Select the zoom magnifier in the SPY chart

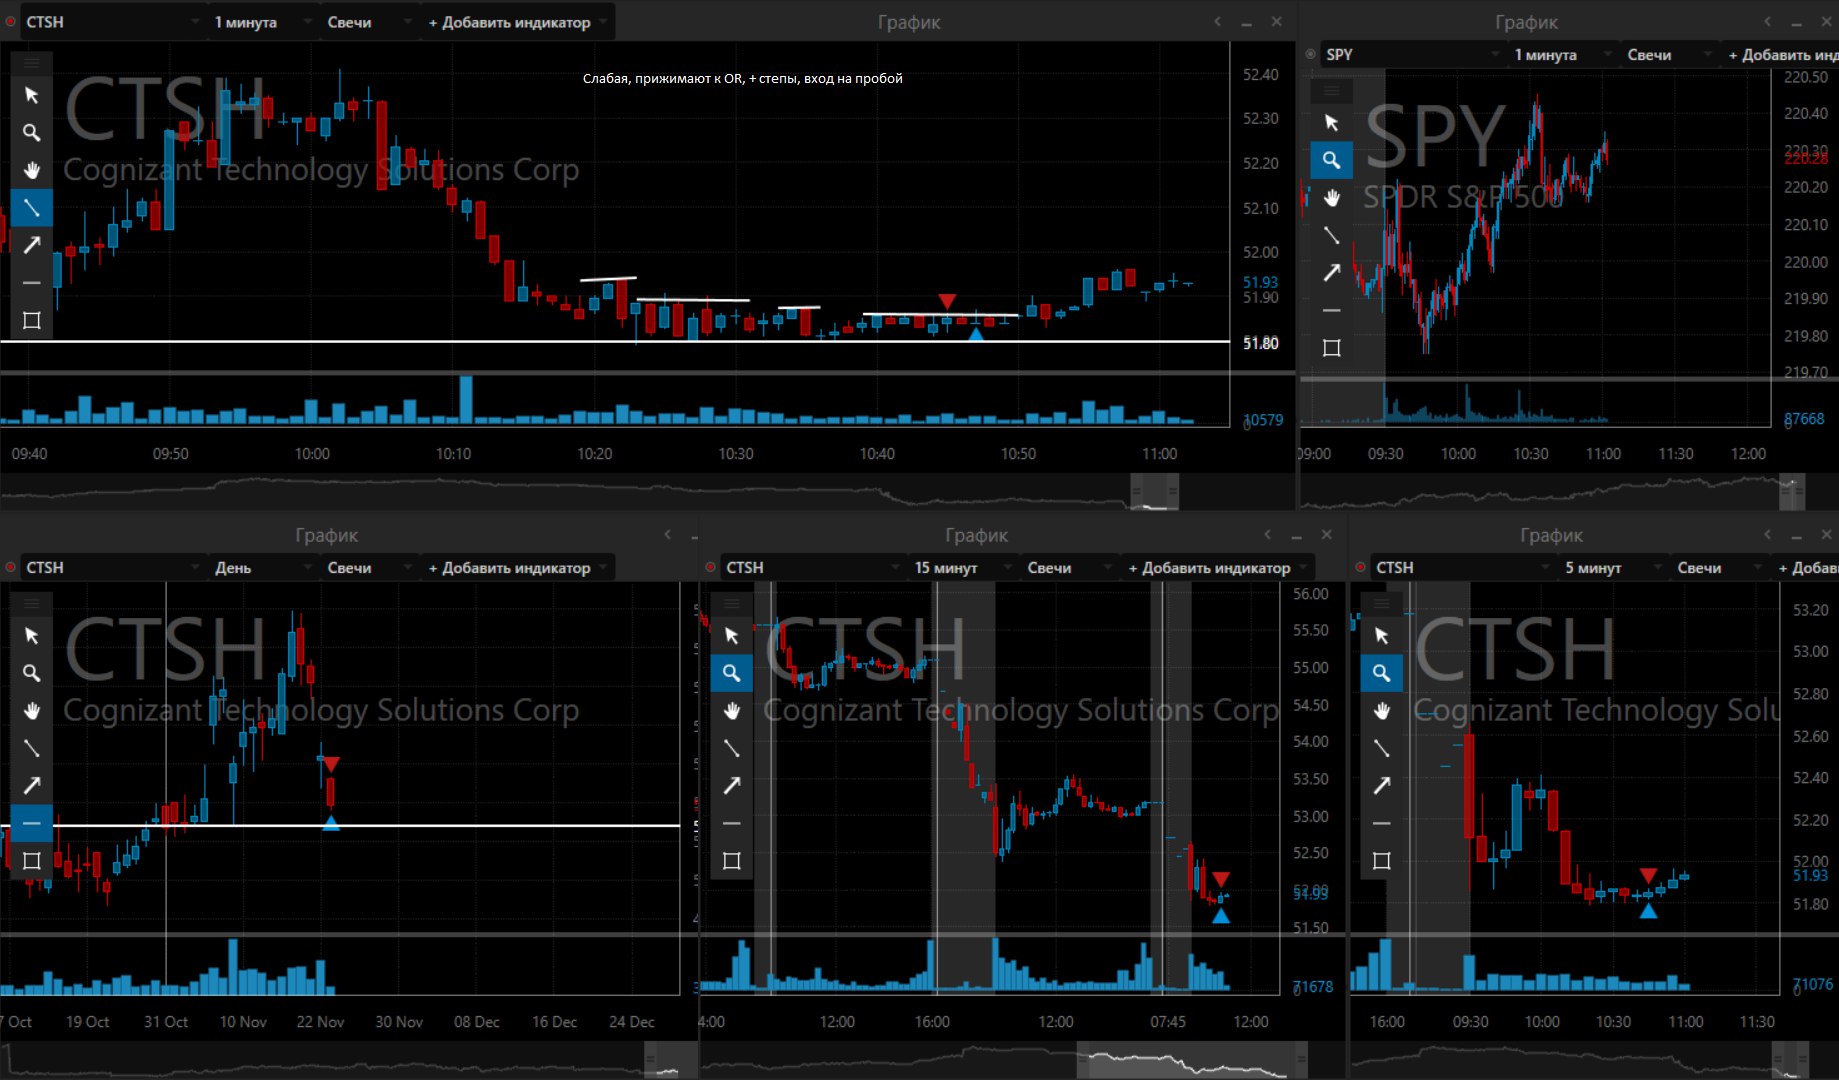click(x=1331, y=160)
